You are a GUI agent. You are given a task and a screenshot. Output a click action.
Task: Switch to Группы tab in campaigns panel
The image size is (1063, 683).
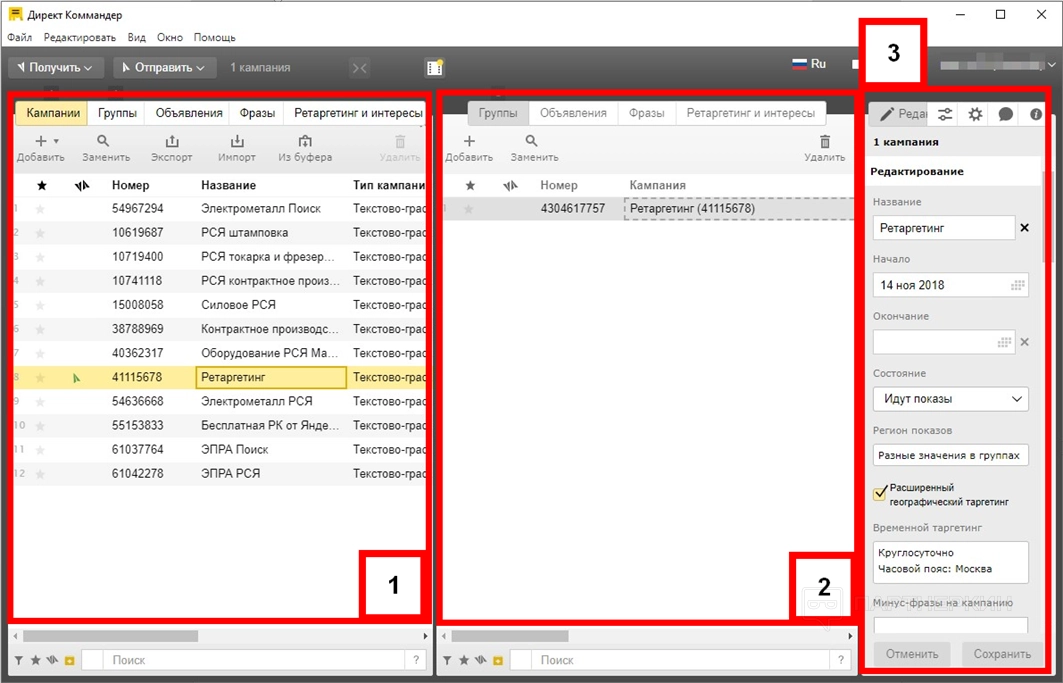[x=117, y=113]
